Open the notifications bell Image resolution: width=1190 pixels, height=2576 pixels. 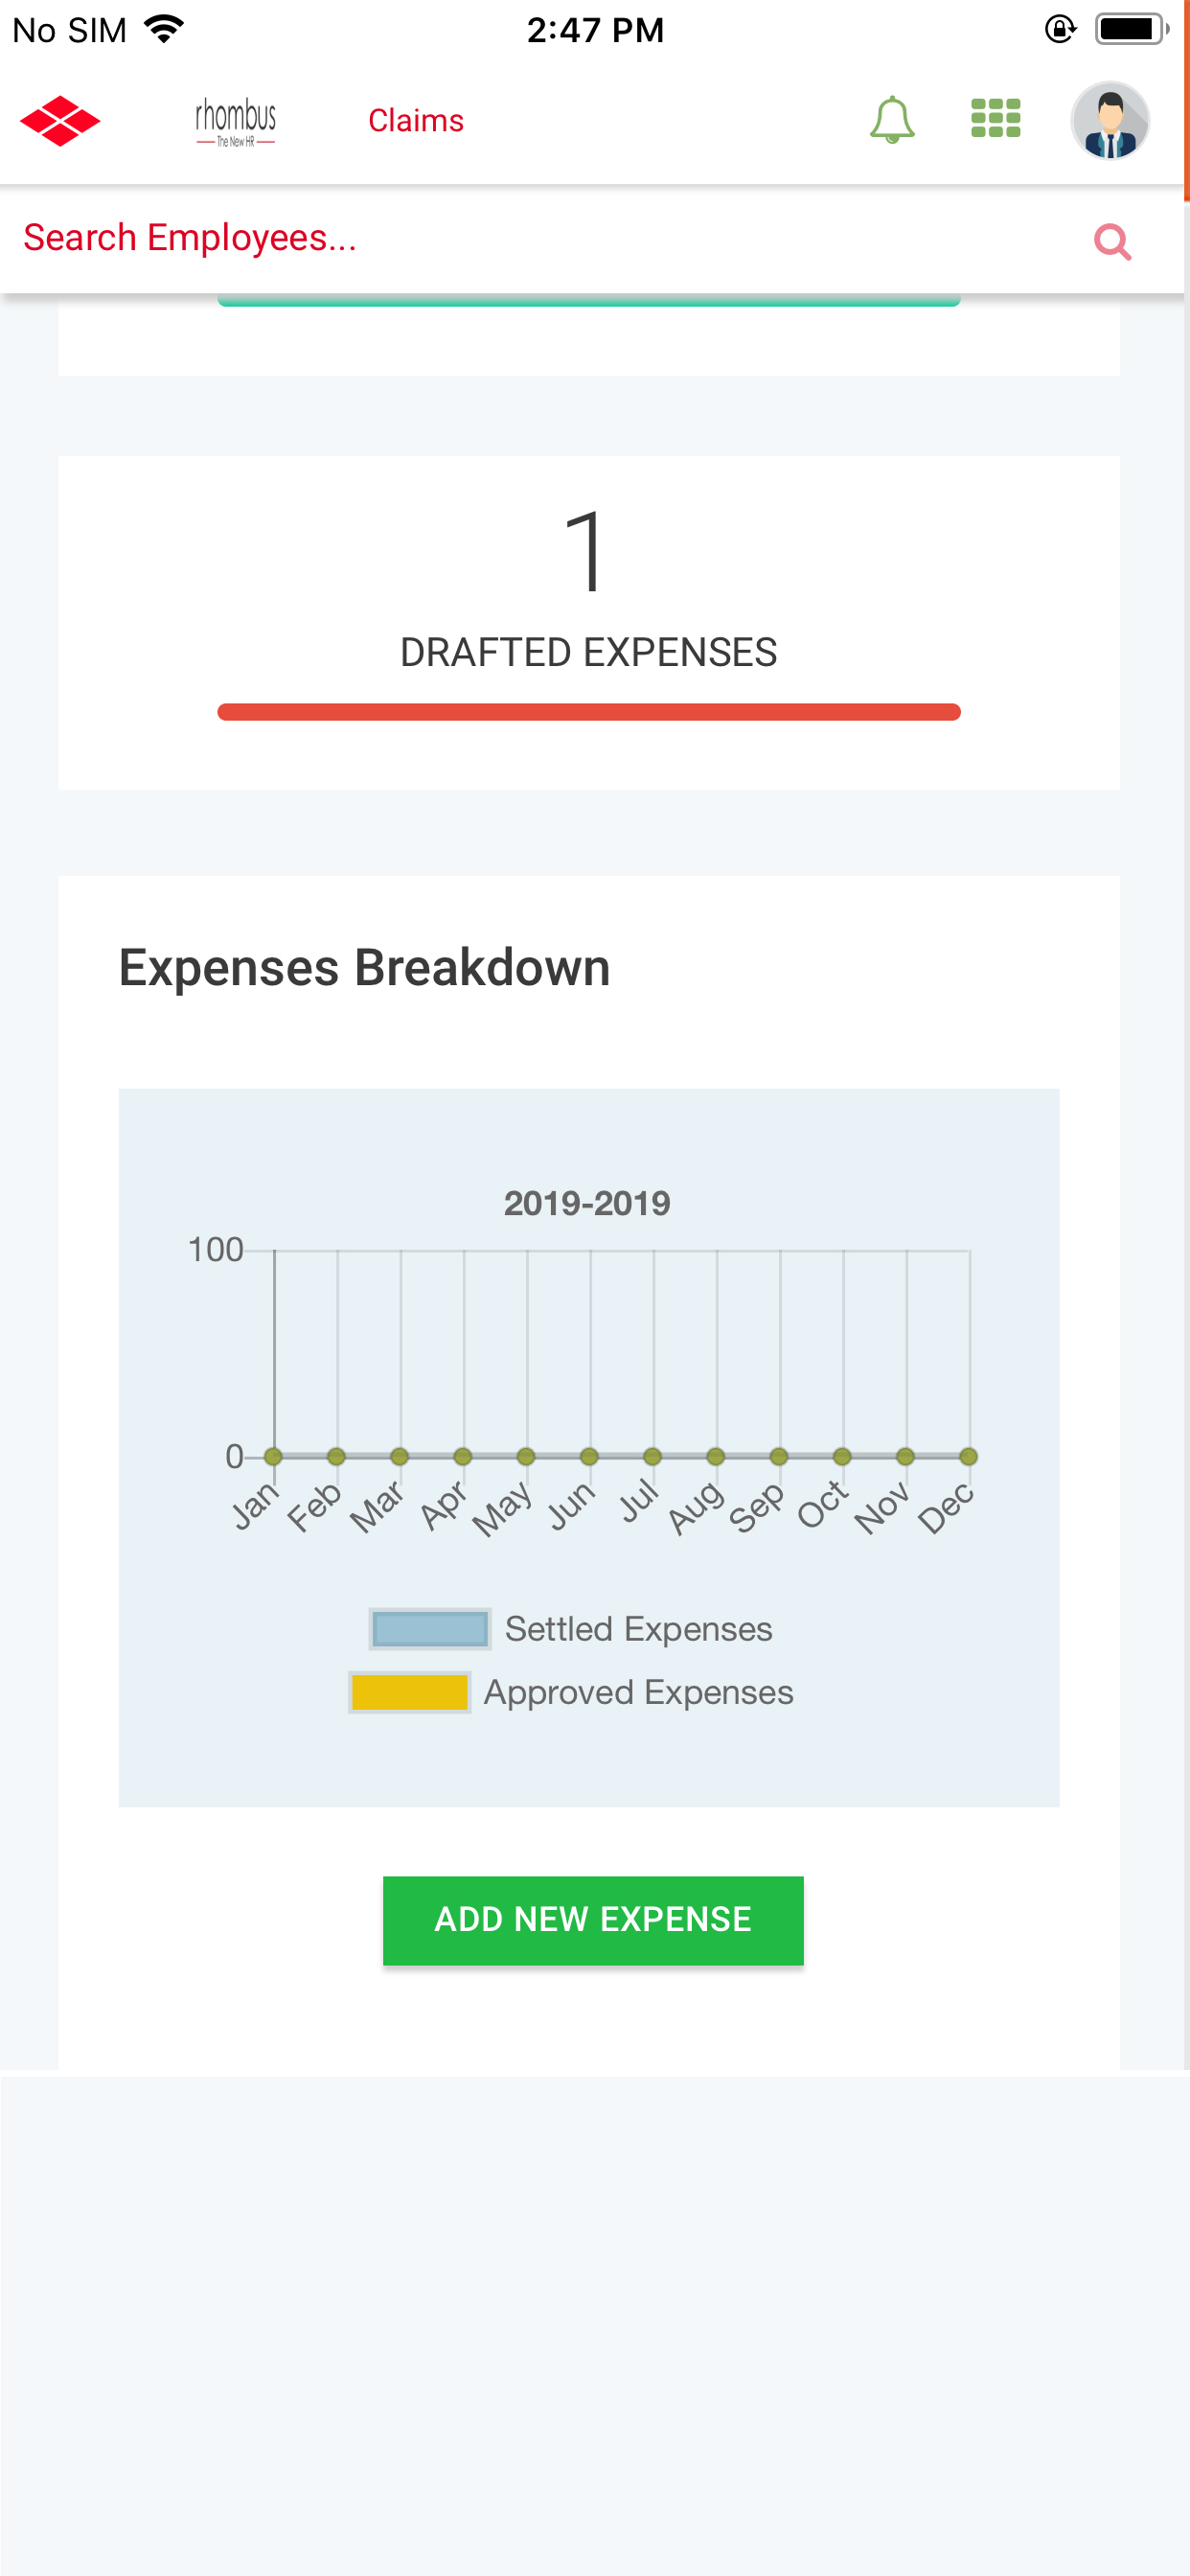click(x=892, y=120)
